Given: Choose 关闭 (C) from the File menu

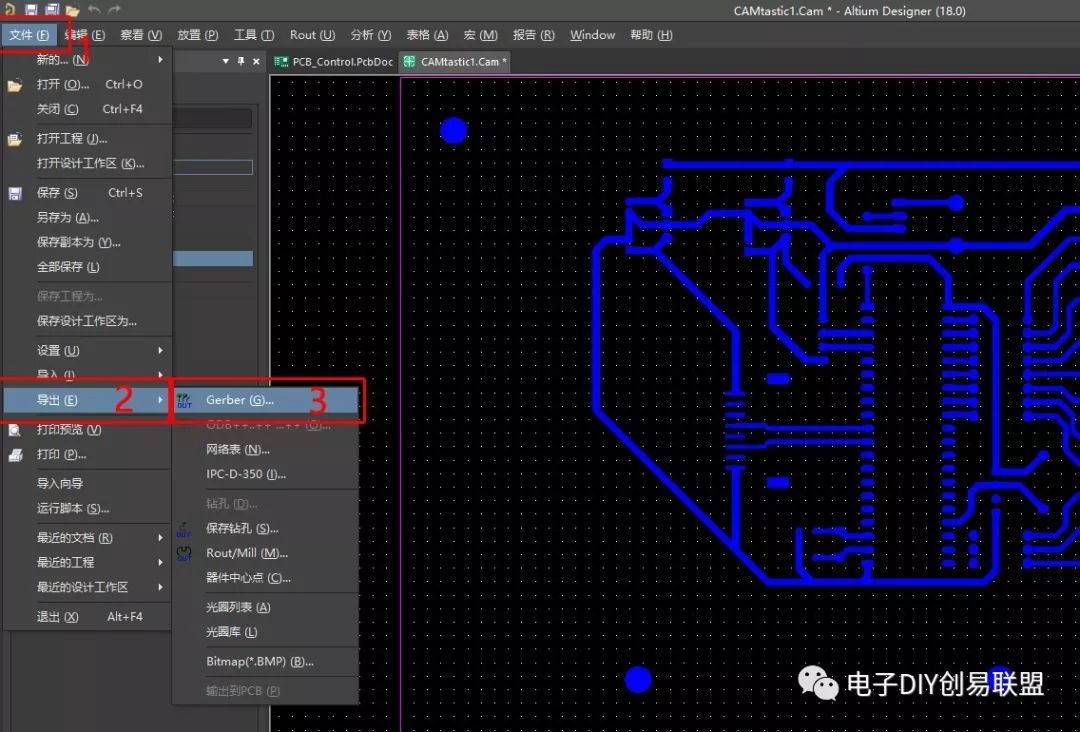Looking at the screenshot, I should 87,109.
